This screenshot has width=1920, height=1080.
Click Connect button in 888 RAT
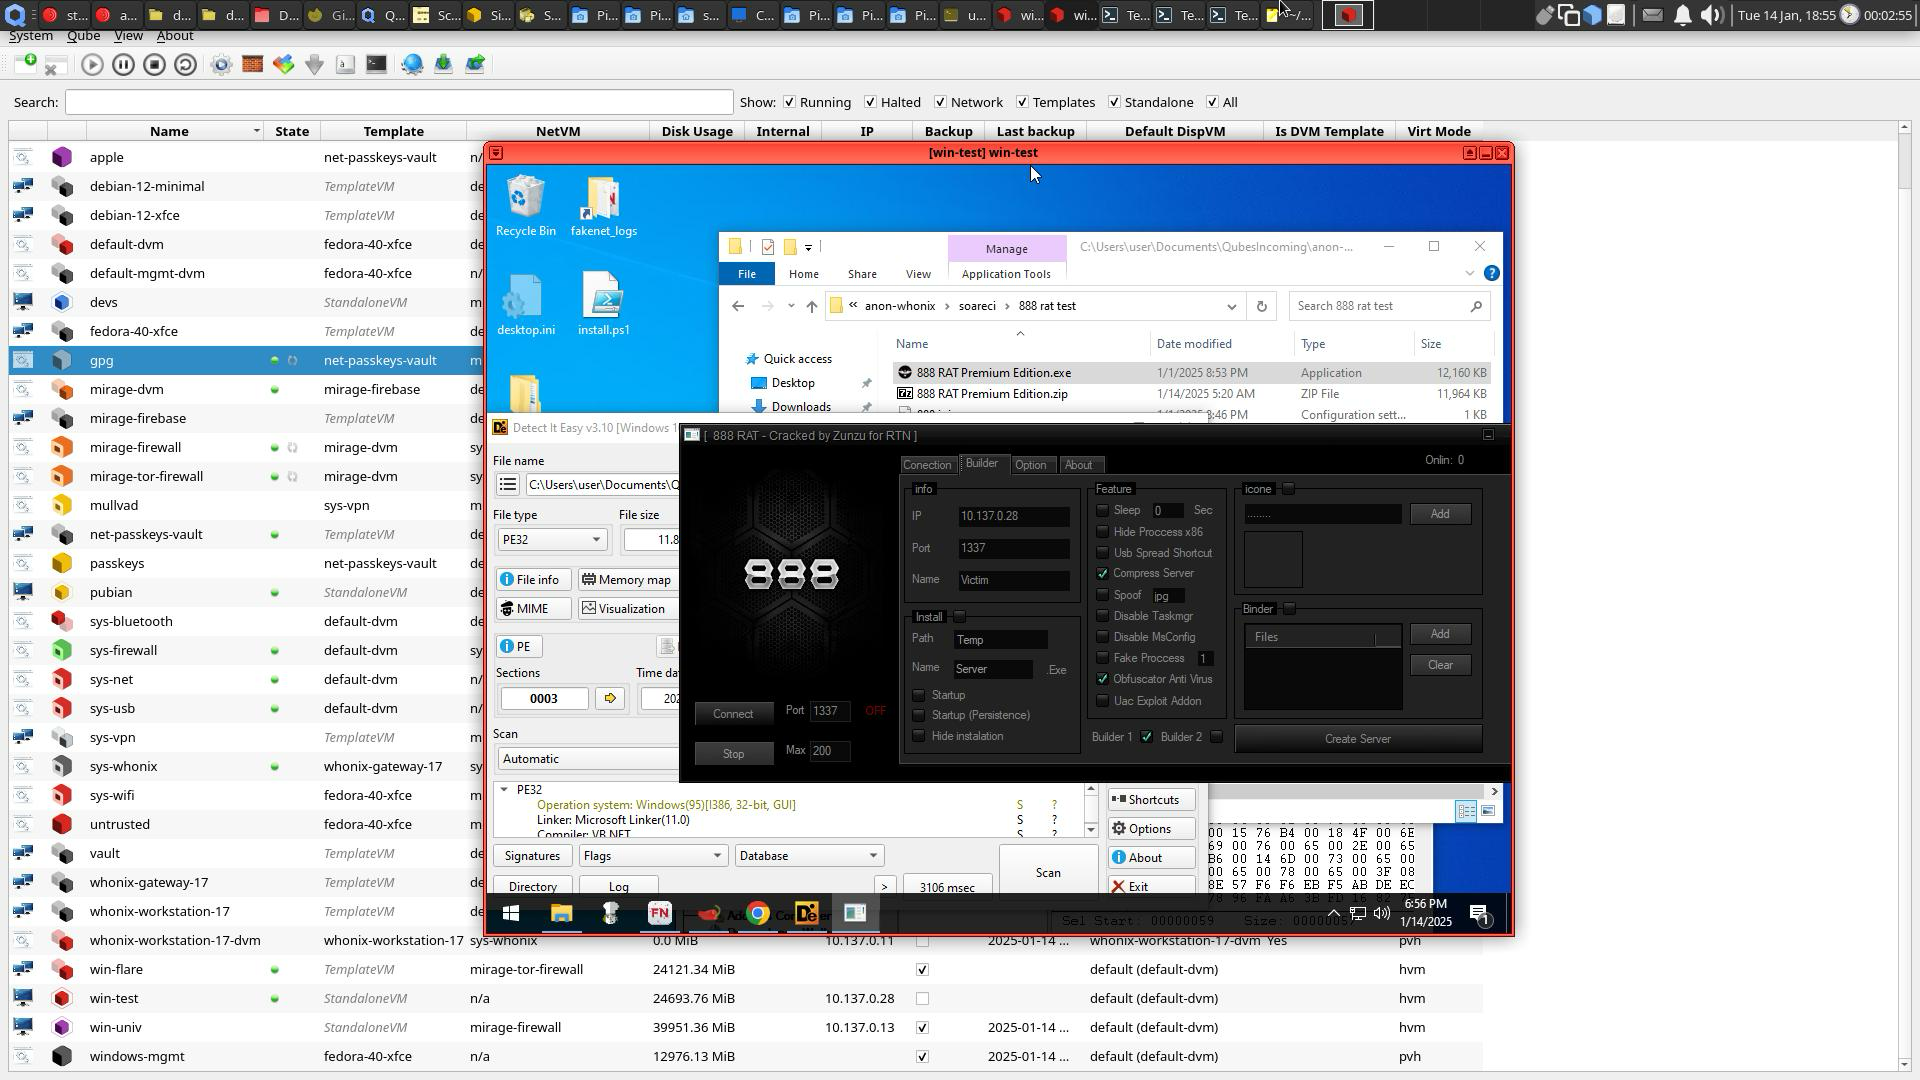click(x=733, y=714)
